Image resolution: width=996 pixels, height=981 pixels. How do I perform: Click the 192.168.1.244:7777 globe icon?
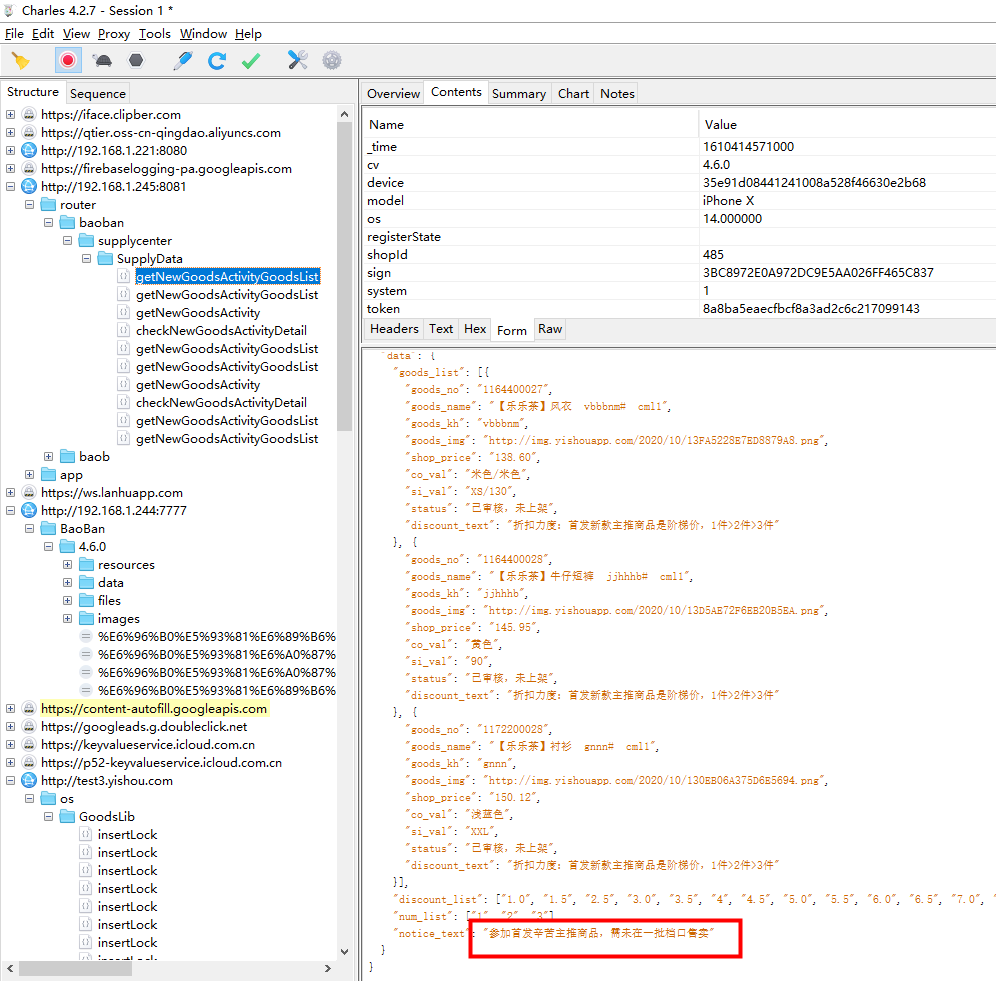29,510
